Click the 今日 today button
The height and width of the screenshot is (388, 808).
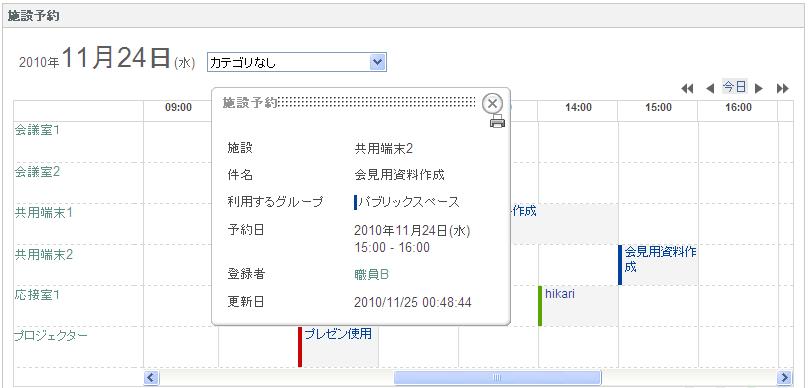coord(734,87)
